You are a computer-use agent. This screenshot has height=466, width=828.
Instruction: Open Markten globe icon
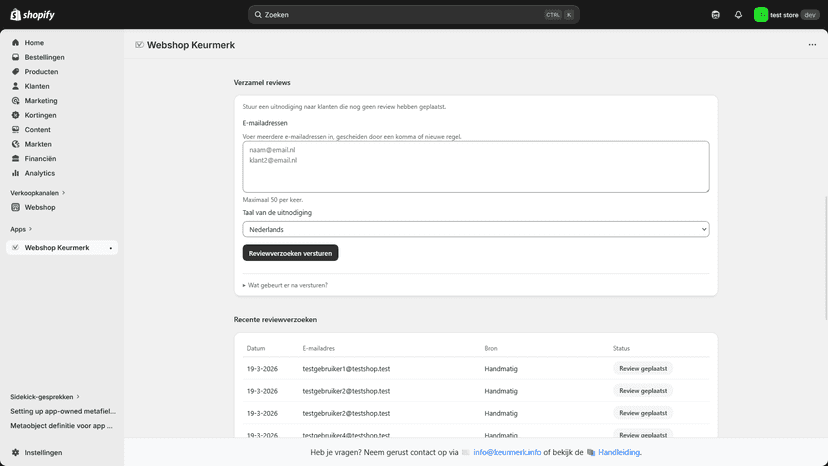(x=15, y=144)
